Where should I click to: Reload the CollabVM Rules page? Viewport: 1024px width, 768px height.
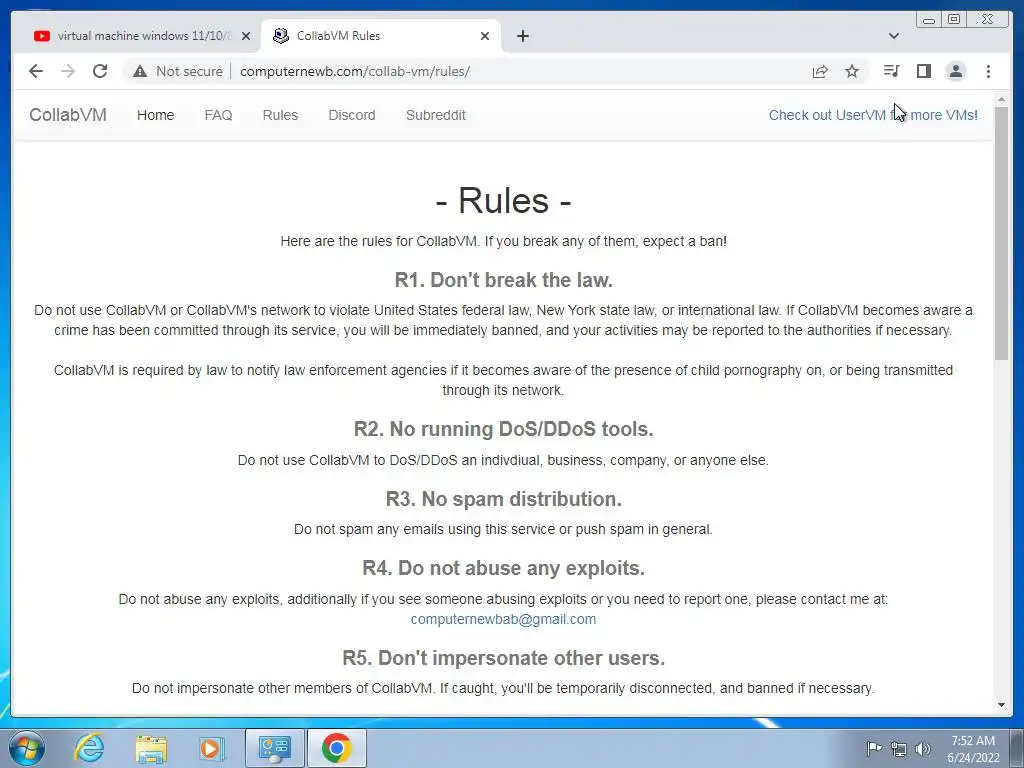click(x=100, y=71)
